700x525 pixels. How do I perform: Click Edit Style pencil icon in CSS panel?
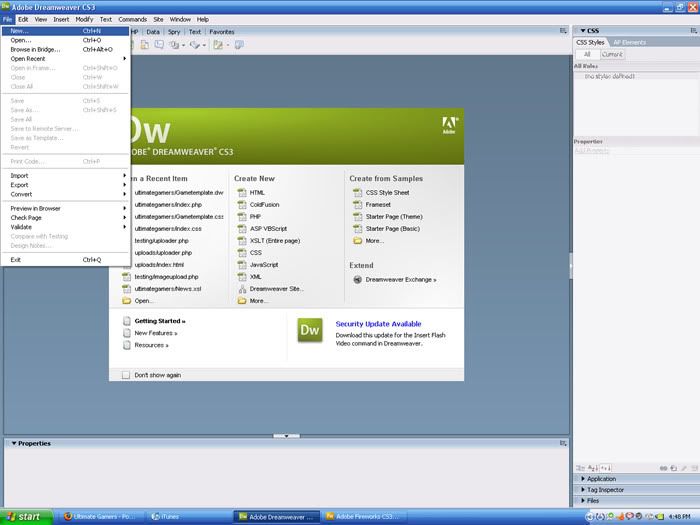pyautogui.click(x=684, y=468)
